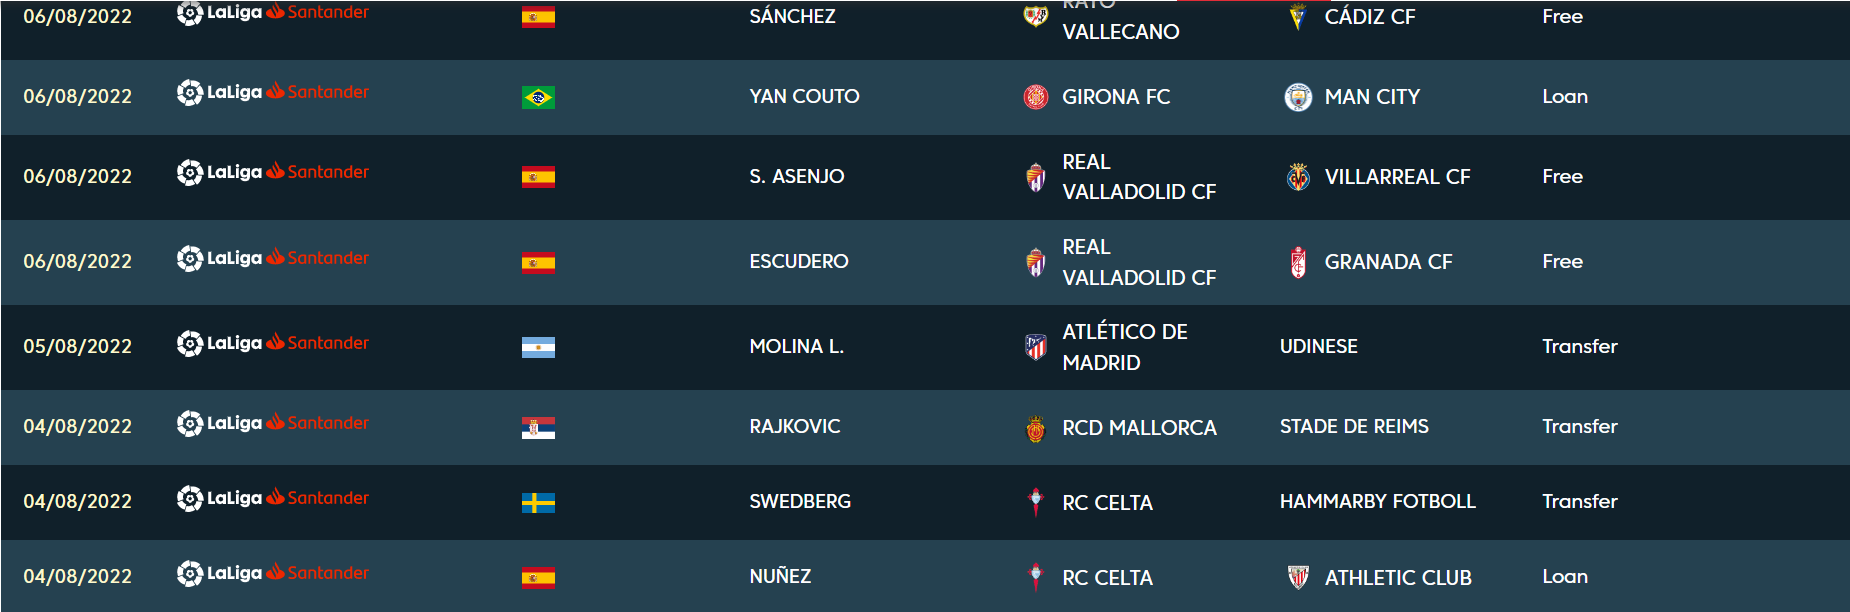
Task: Click the UDINESE club name
Action: pyautogui.click(x=1318, y=346)
